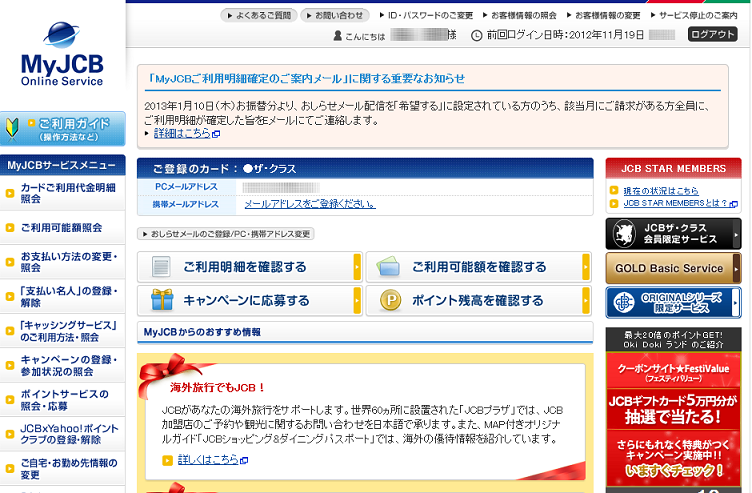Click yellow arrow on ご利用明細を確認する button

coord(357,267)
